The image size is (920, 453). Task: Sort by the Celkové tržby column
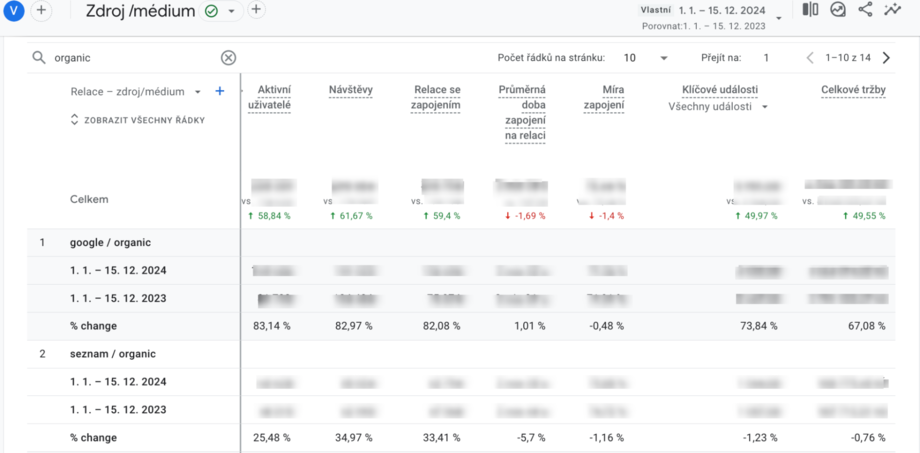pyautogui.click(x=853, y=91)
